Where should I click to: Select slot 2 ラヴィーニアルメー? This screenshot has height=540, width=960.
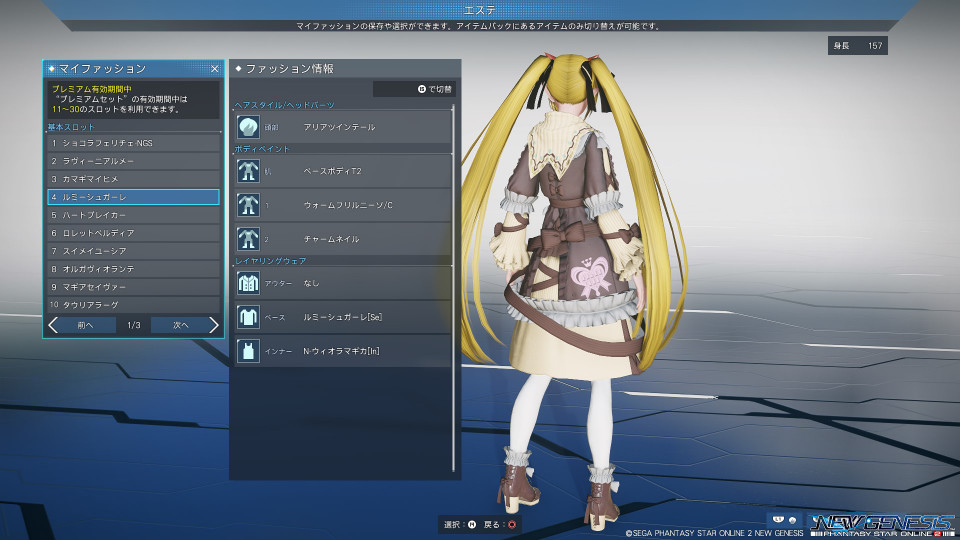click(x=133, y=161)
